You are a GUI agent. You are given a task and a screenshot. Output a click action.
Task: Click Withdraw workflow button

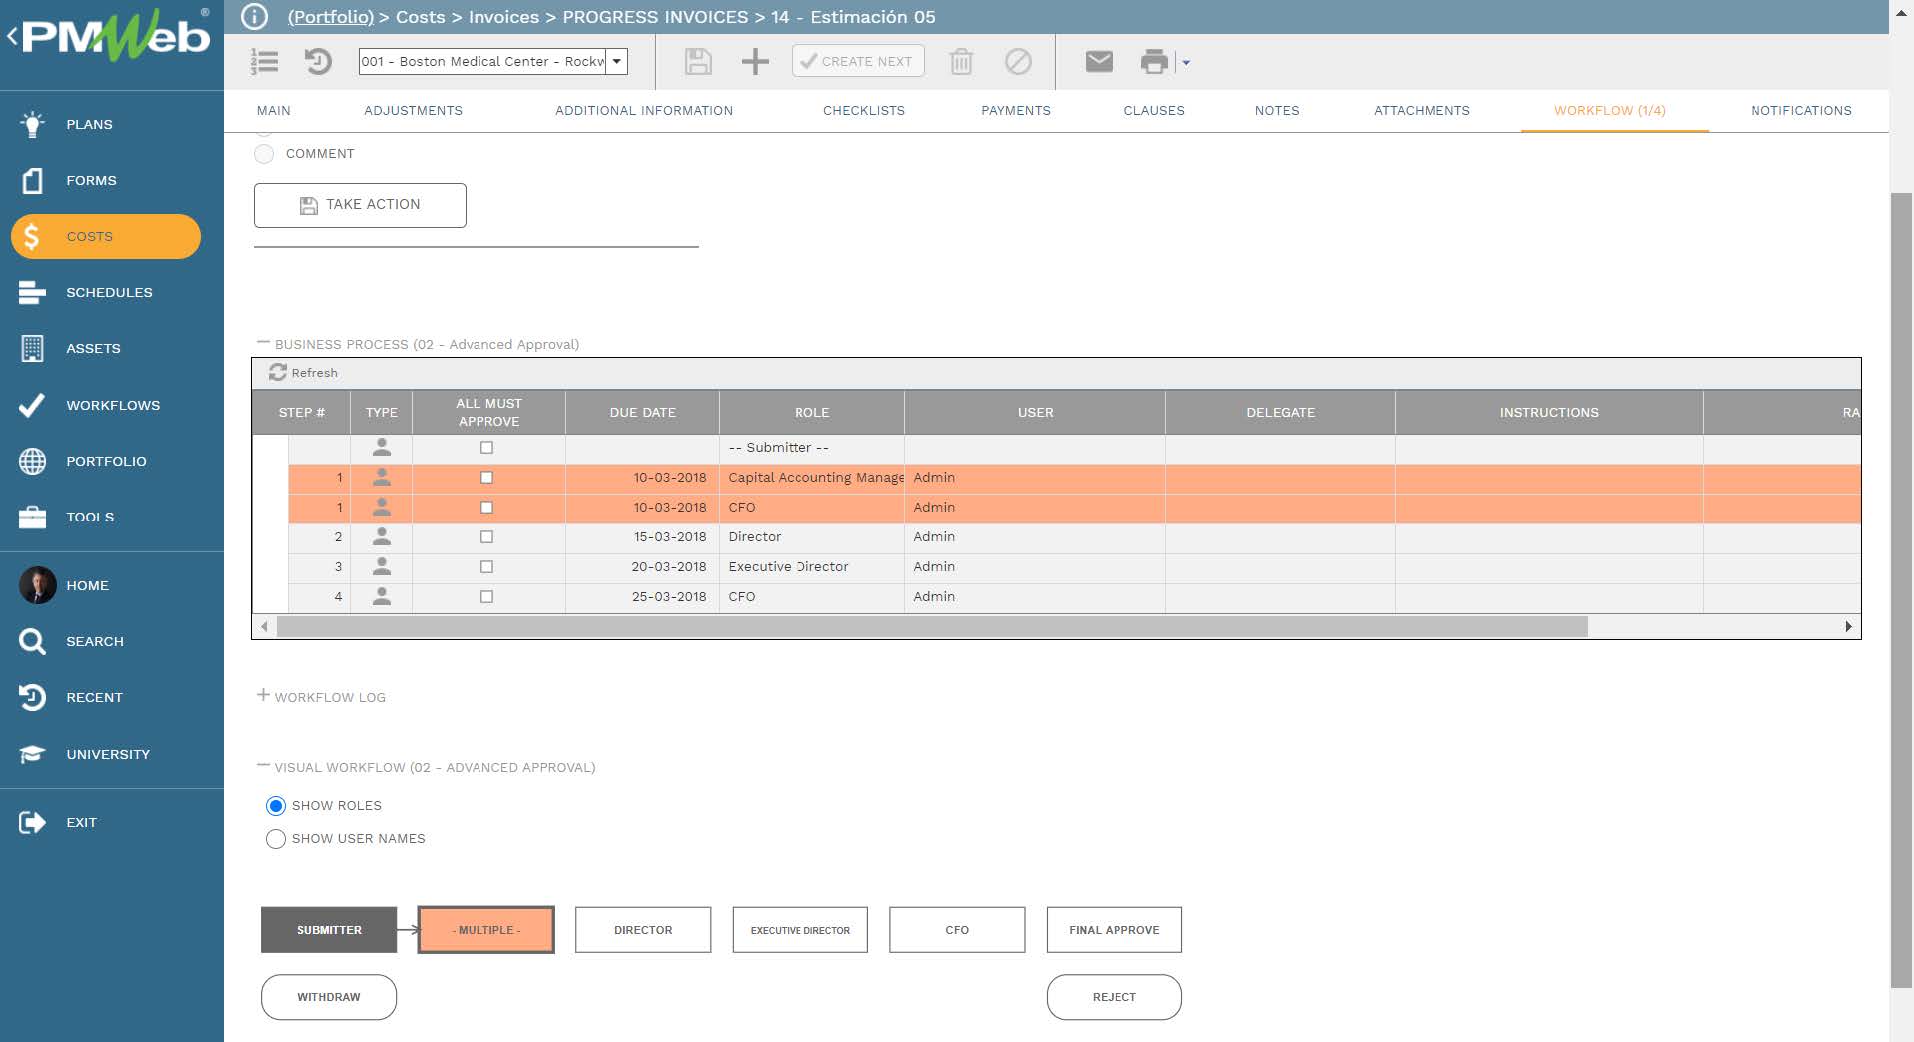coord(329,997)
